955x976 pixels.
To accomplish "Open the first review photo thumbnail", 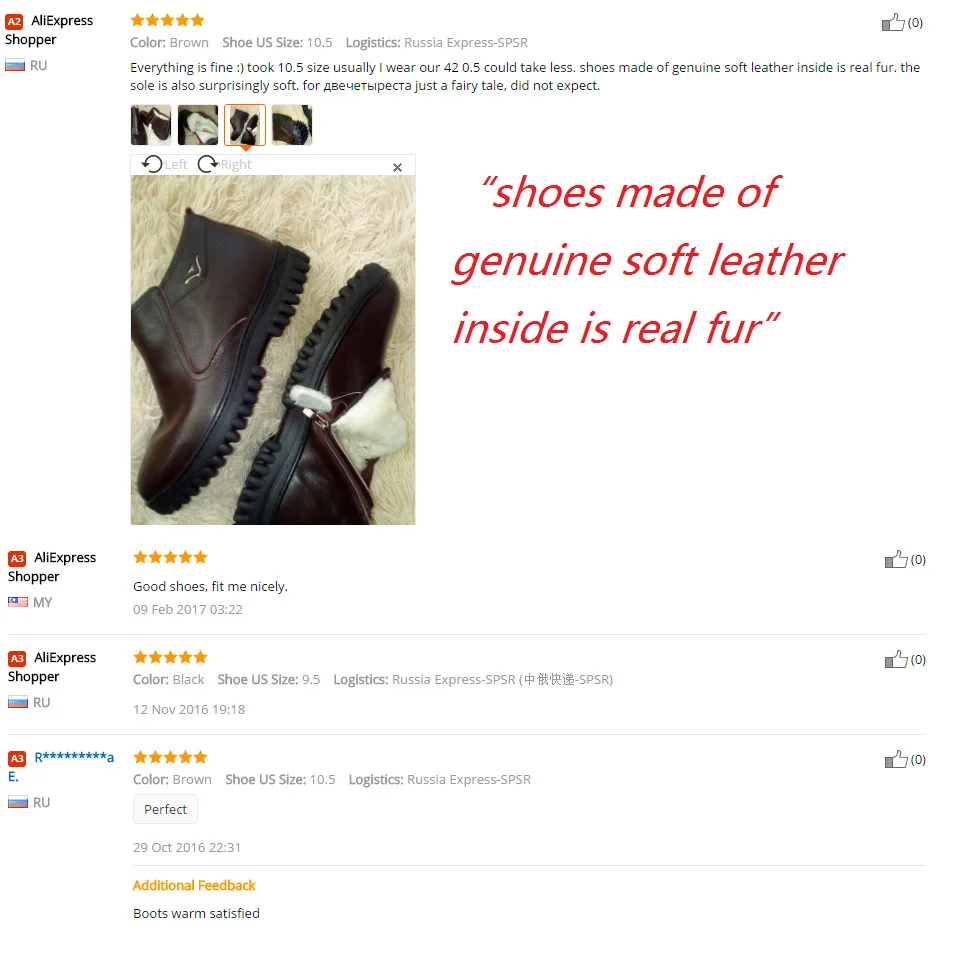I will point(151,125).
